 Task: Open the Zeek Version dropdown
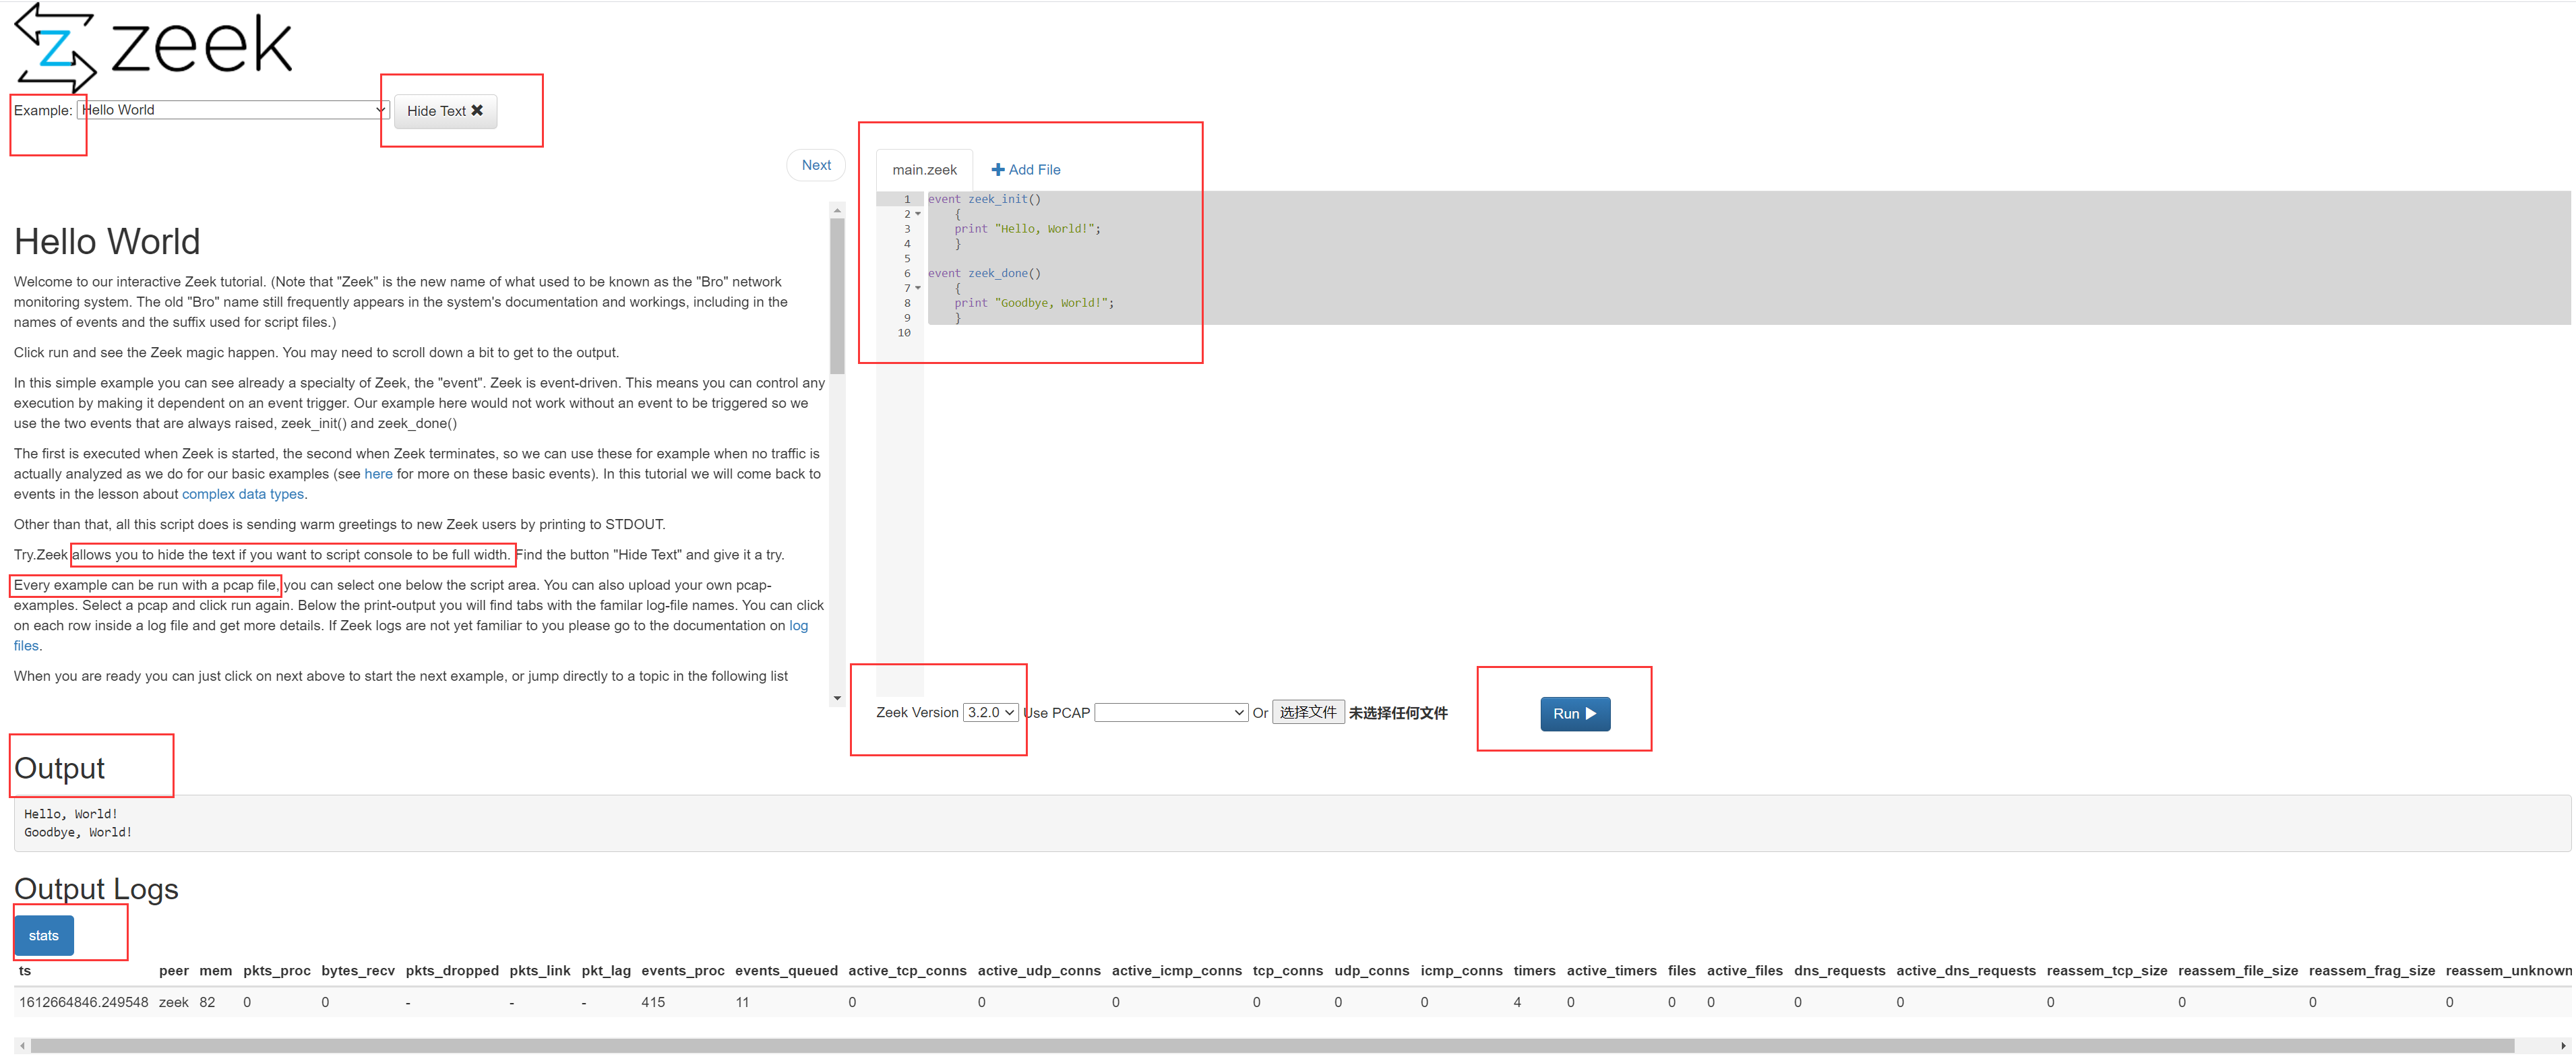click(x=990, y=713)
